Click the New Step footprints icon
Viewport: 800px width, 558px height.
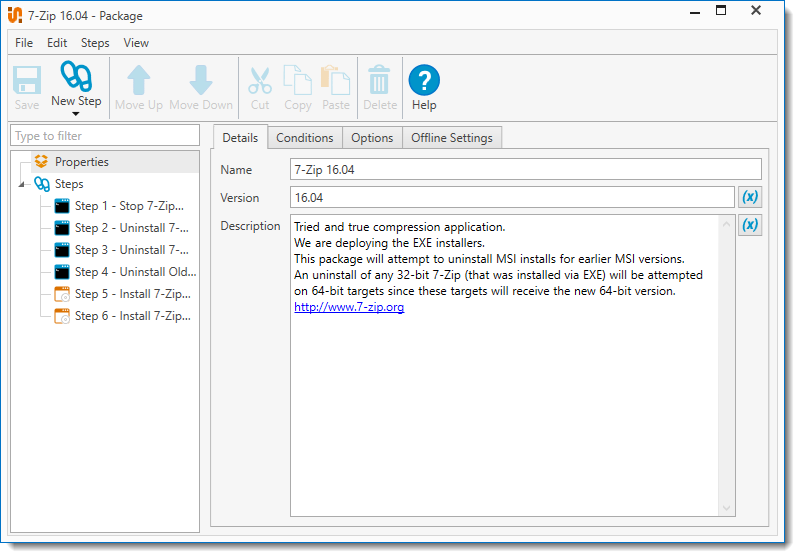click(x=76, y=78)
